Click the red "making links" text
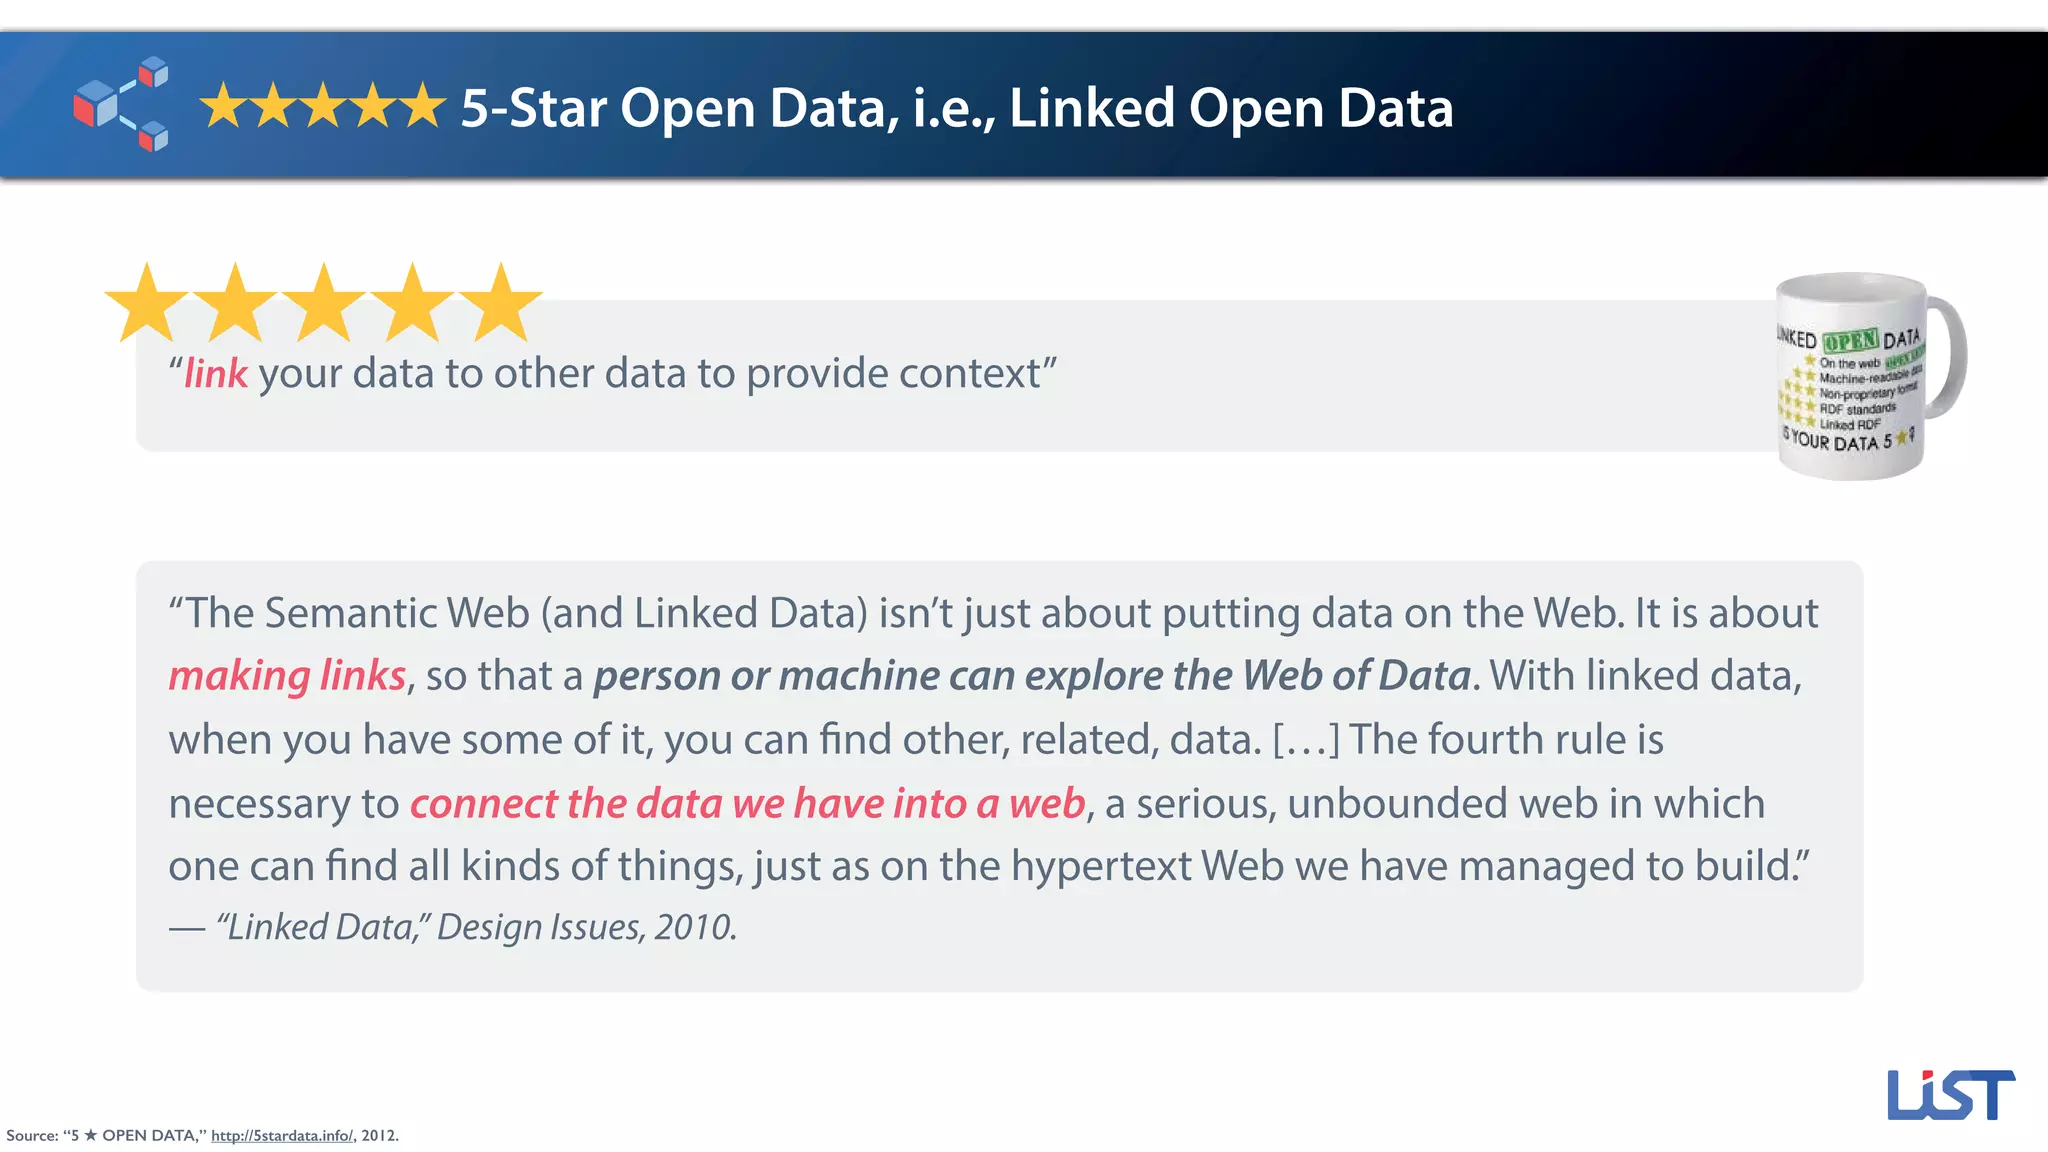2048x1152 pixels. coord(287,676)
